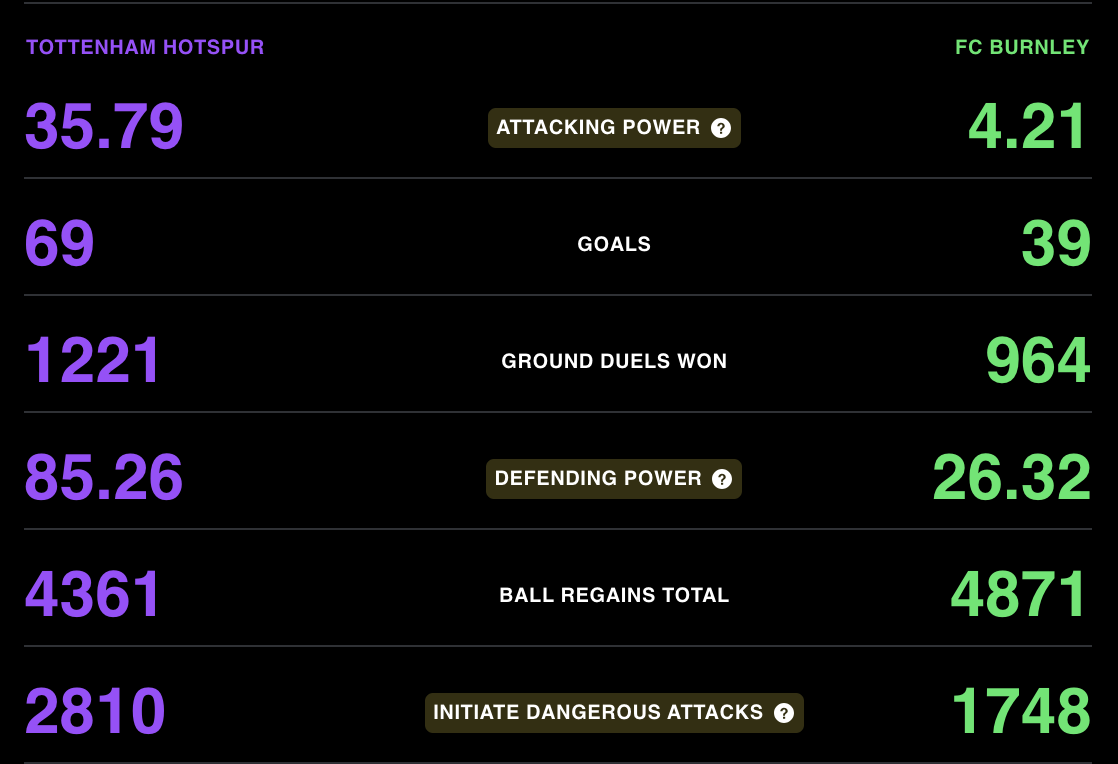Select the Attacking Power label badge

point(614,128)
